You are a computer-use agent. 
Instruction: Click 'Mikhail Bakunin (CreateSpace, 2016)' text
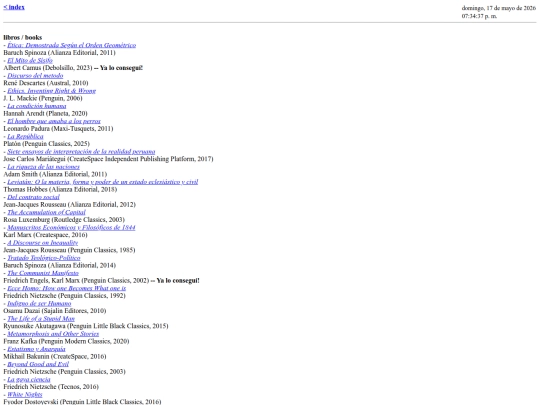pos(55,356)
